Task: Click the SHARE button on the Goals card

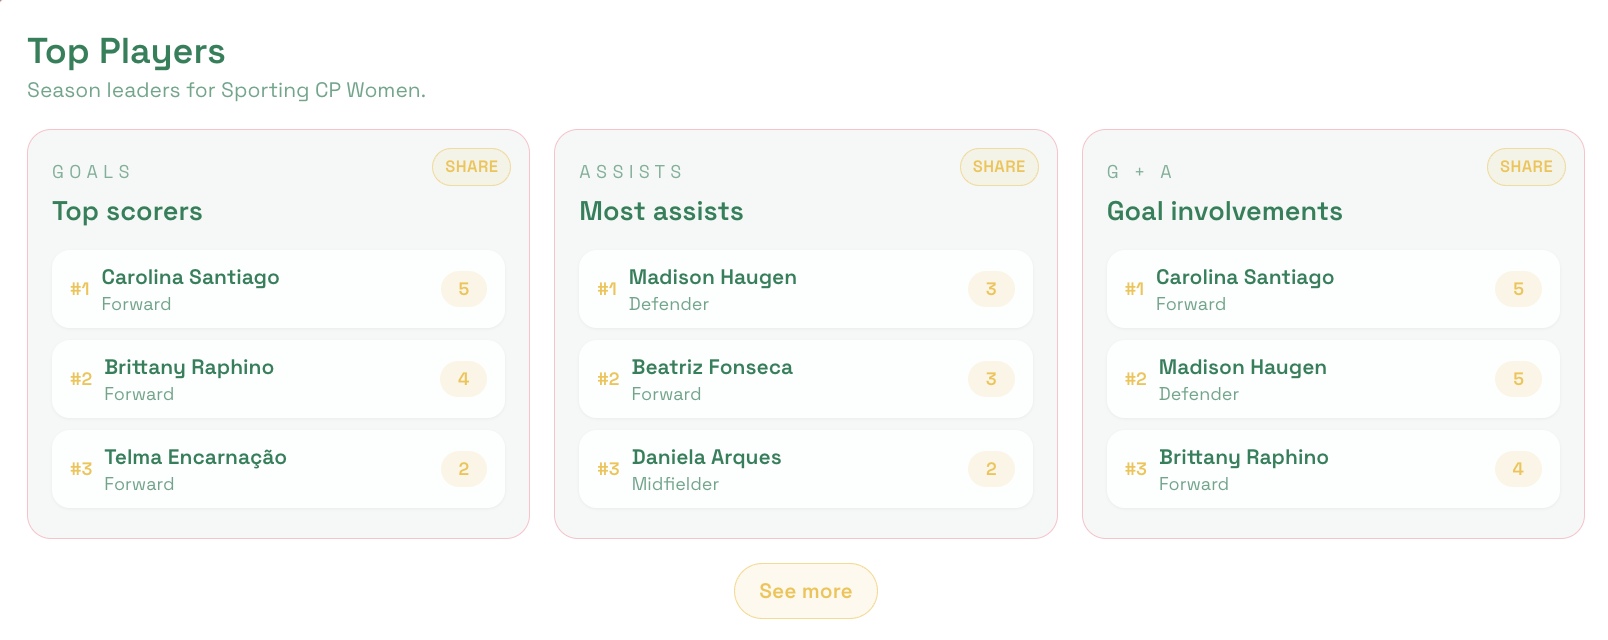Action: pos(470,166)
